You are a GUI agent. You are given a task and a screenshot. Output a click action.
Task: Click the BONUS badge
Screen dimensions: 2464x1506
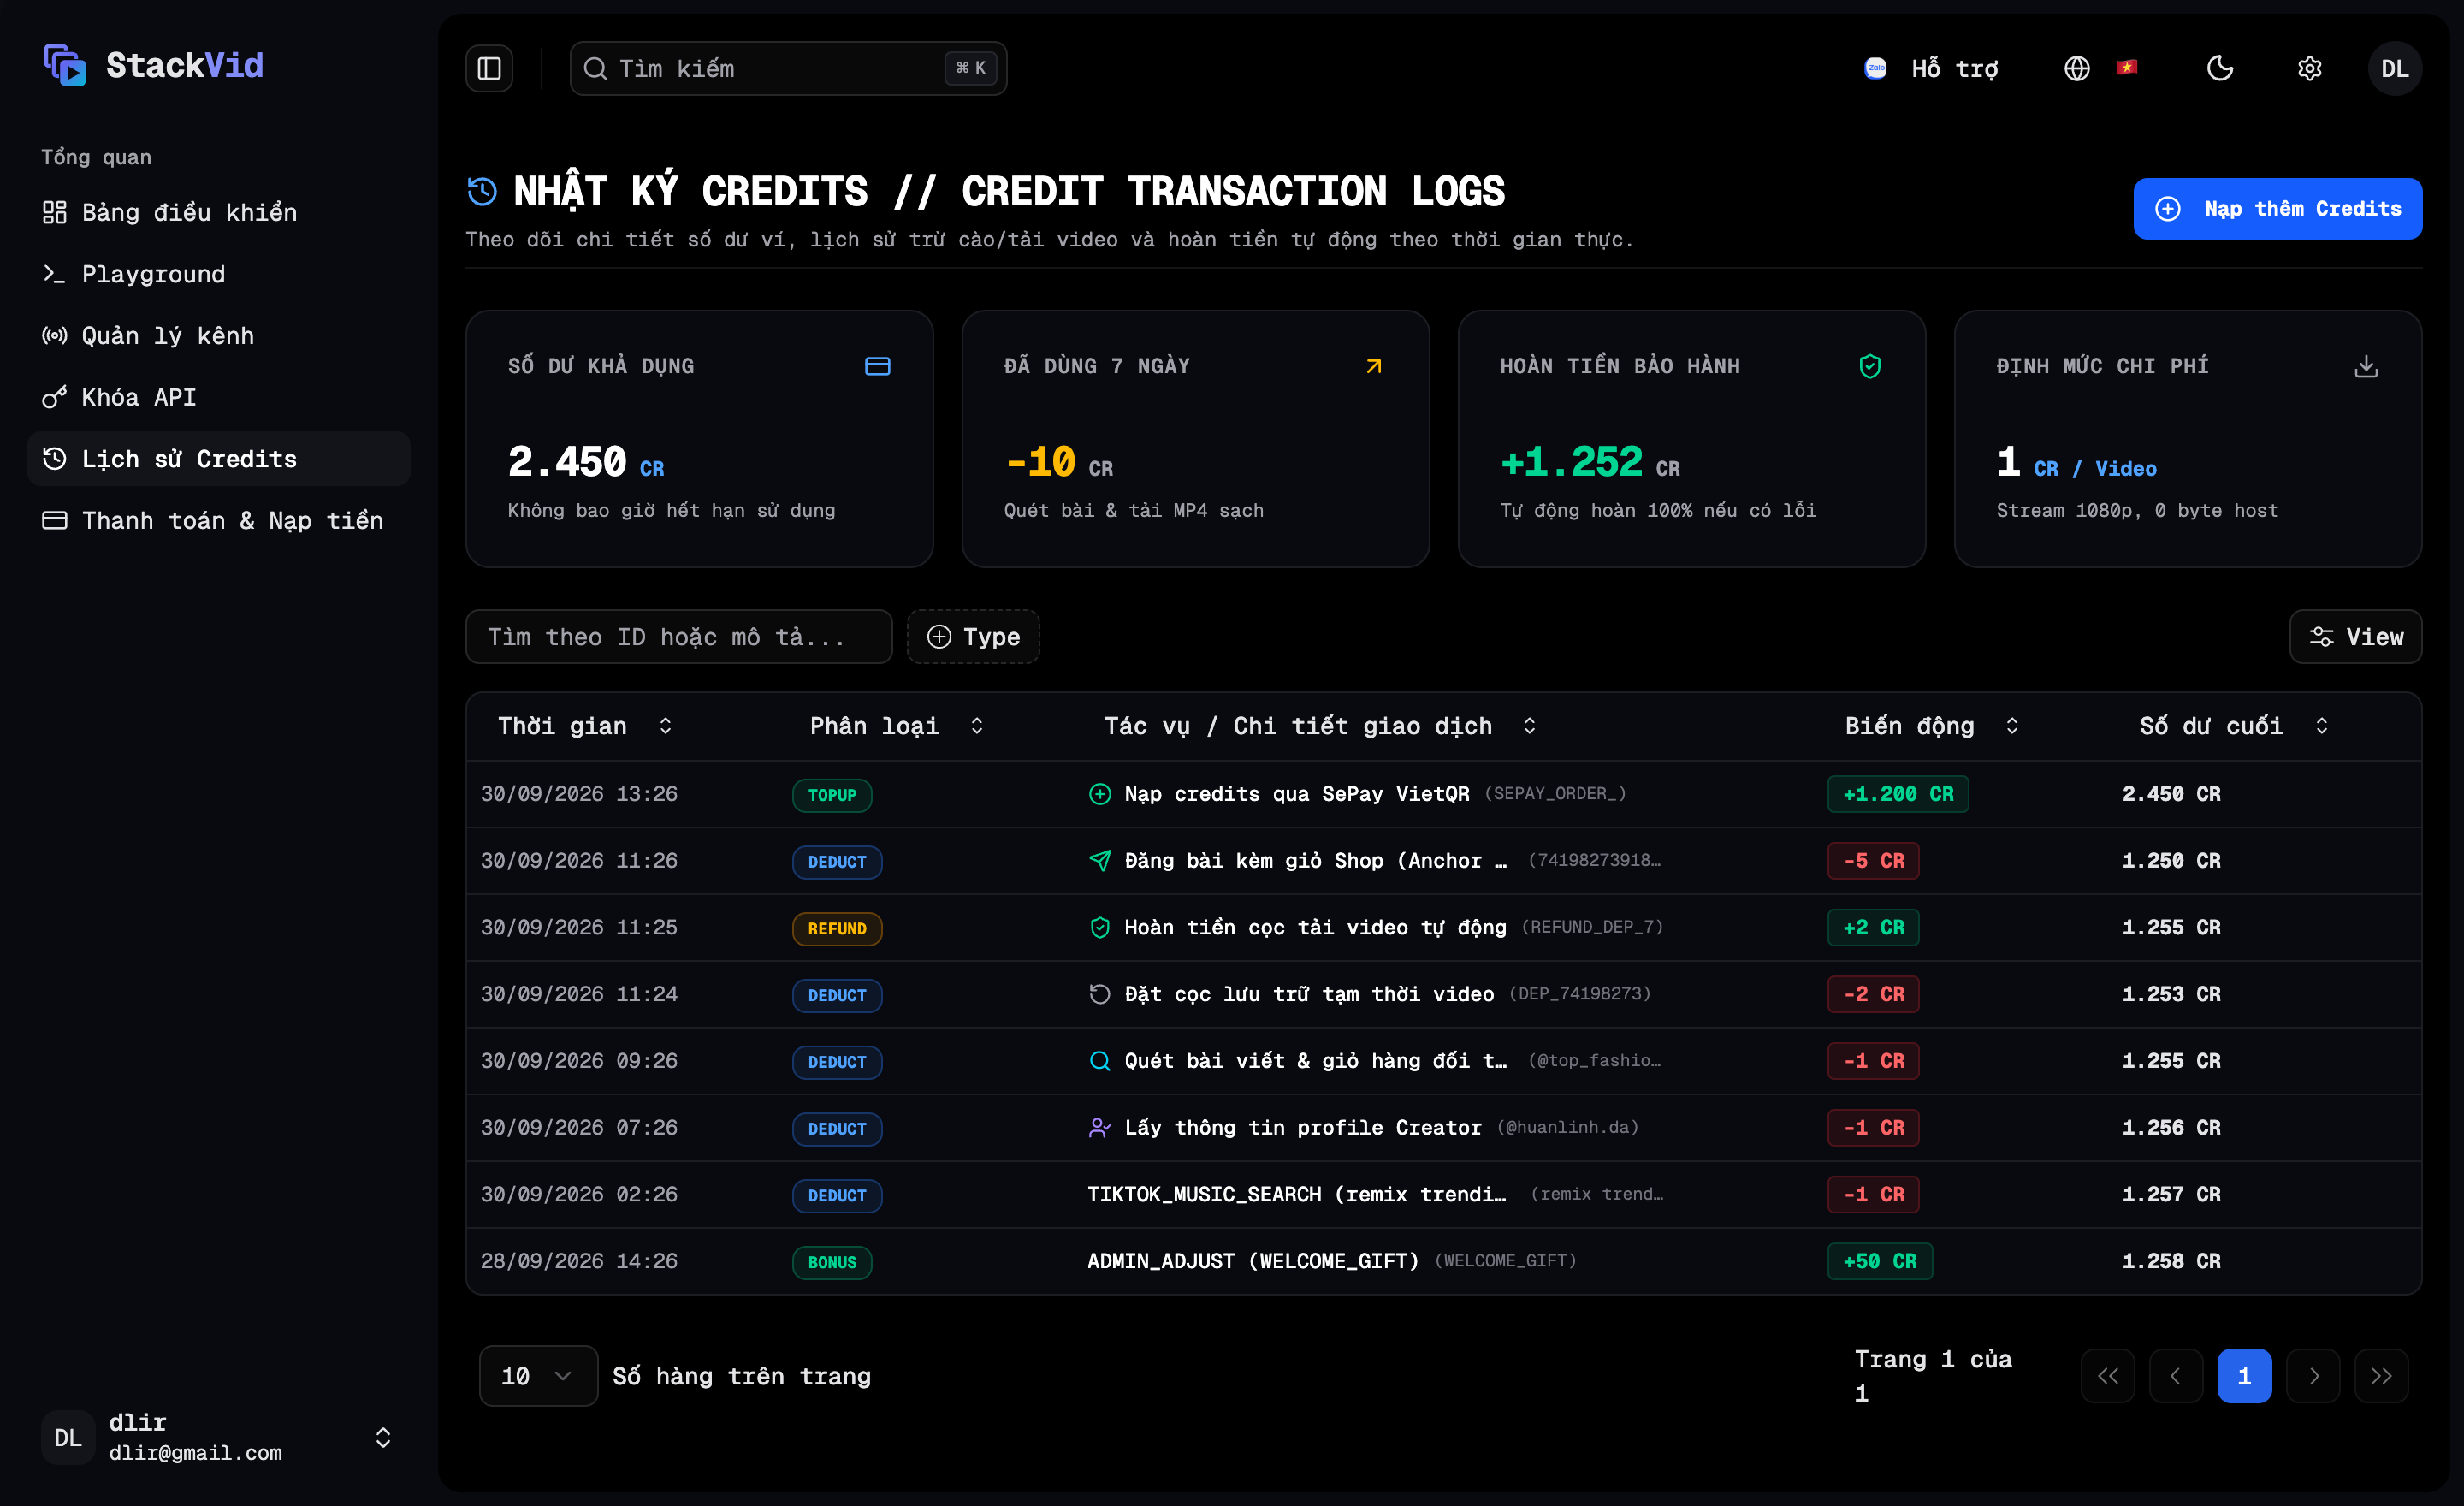coord(832,1262)
